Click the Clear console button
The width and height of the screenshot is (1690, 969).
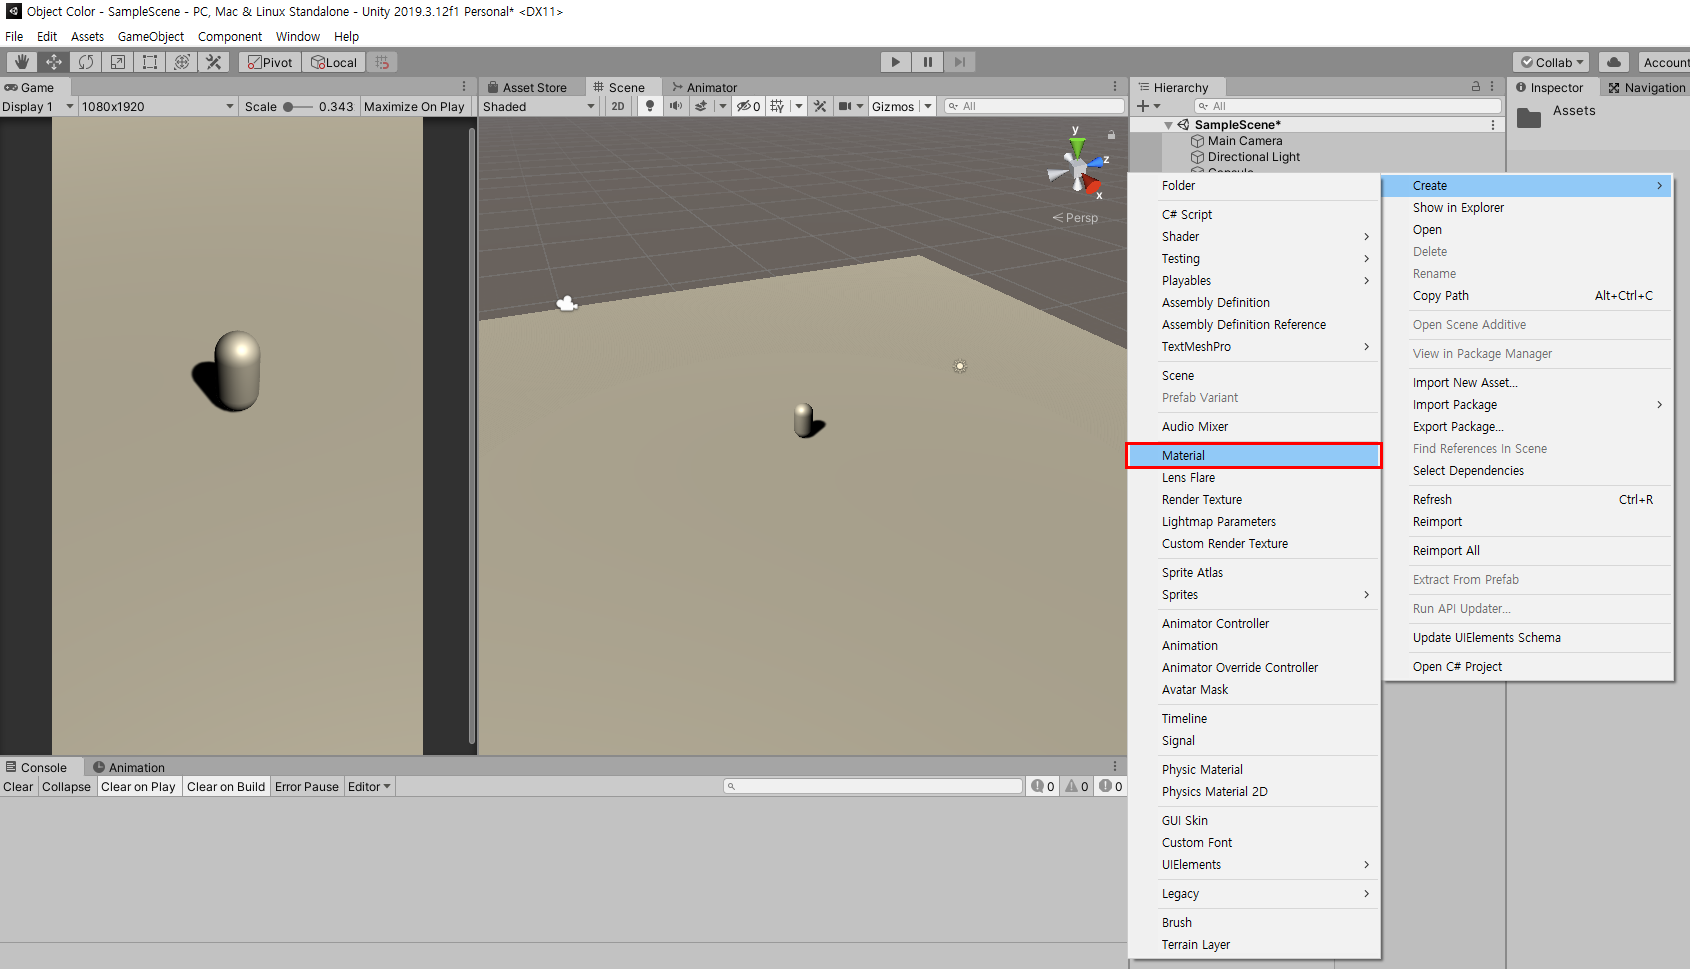(18, 787)
